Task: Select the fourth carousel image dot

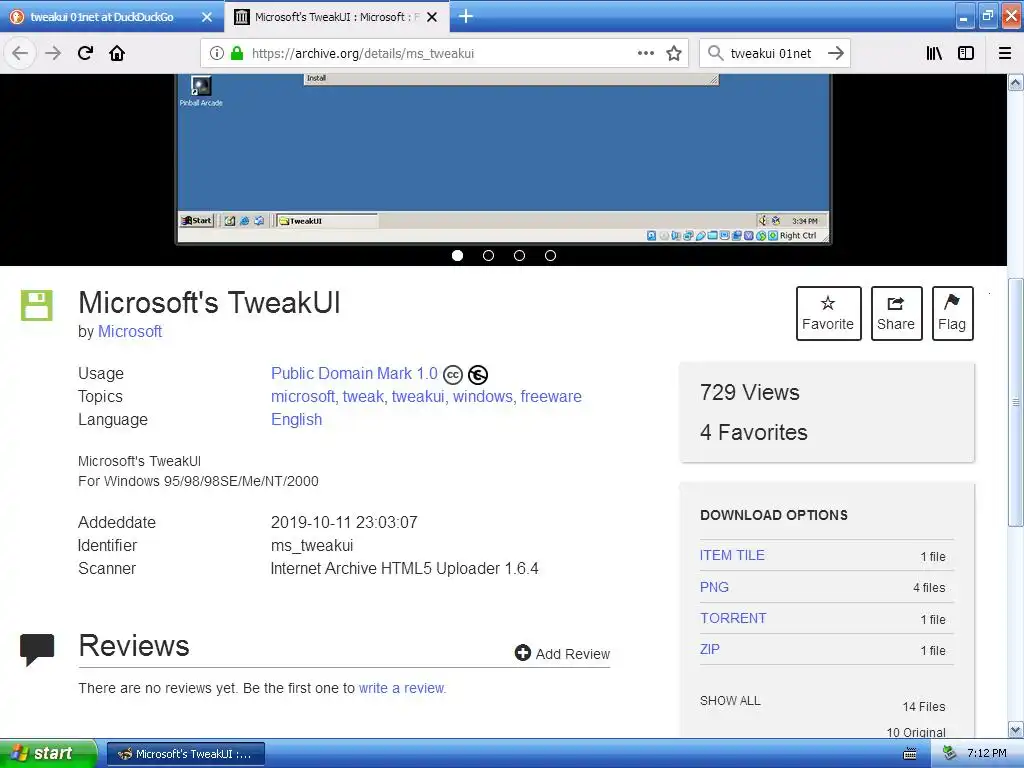Action: coord(551,255)
